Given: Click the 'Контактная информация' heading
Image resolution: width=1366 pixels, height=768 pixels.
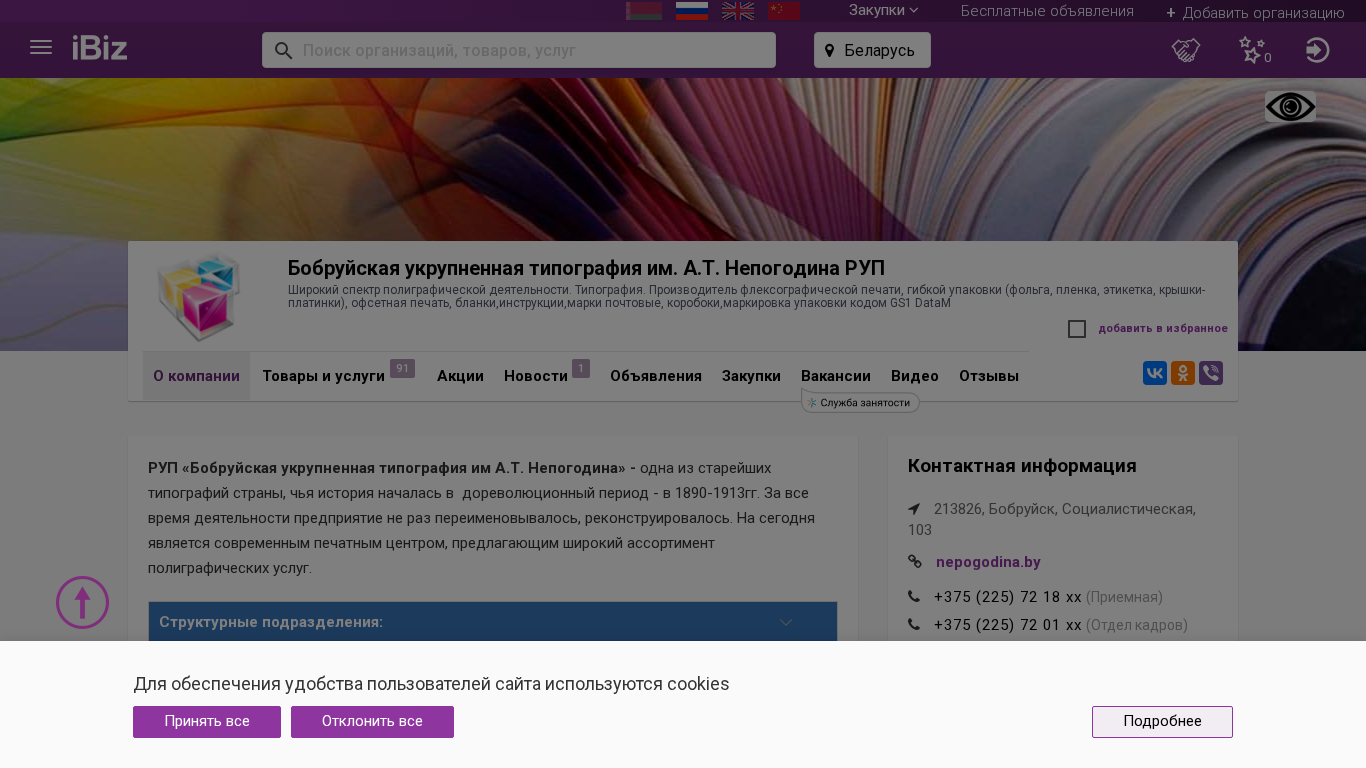Looking at the screenshot, I should [1022, 466].
